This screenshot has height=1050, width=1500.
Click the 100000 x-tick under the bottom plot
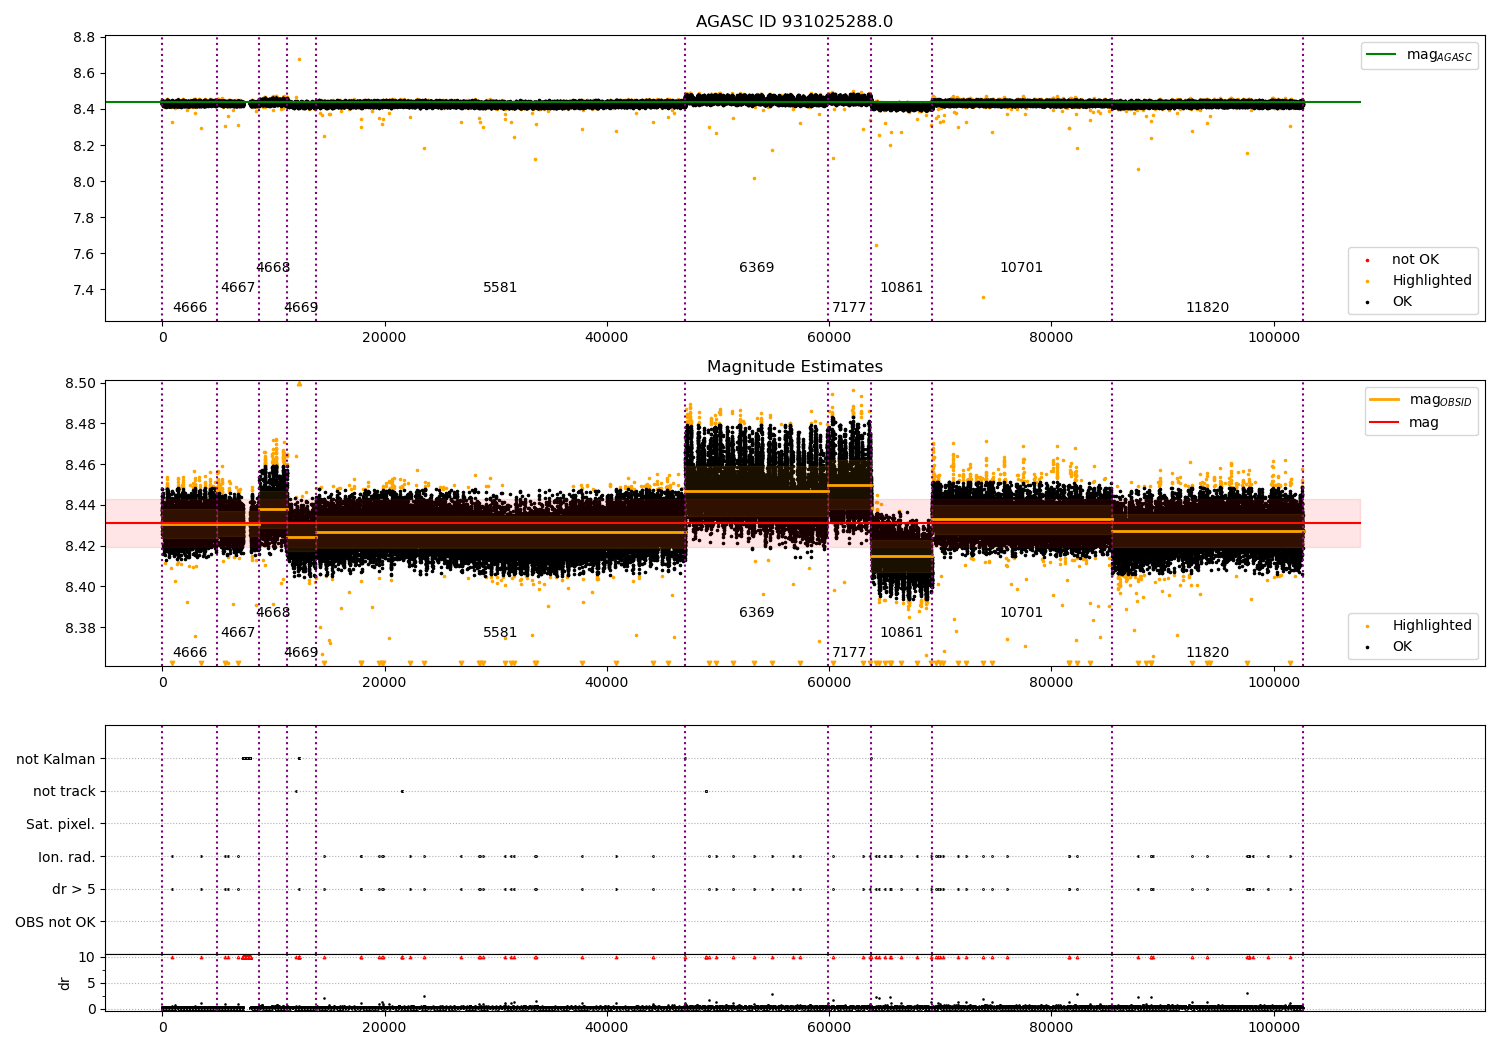tap(1273, 1028)
